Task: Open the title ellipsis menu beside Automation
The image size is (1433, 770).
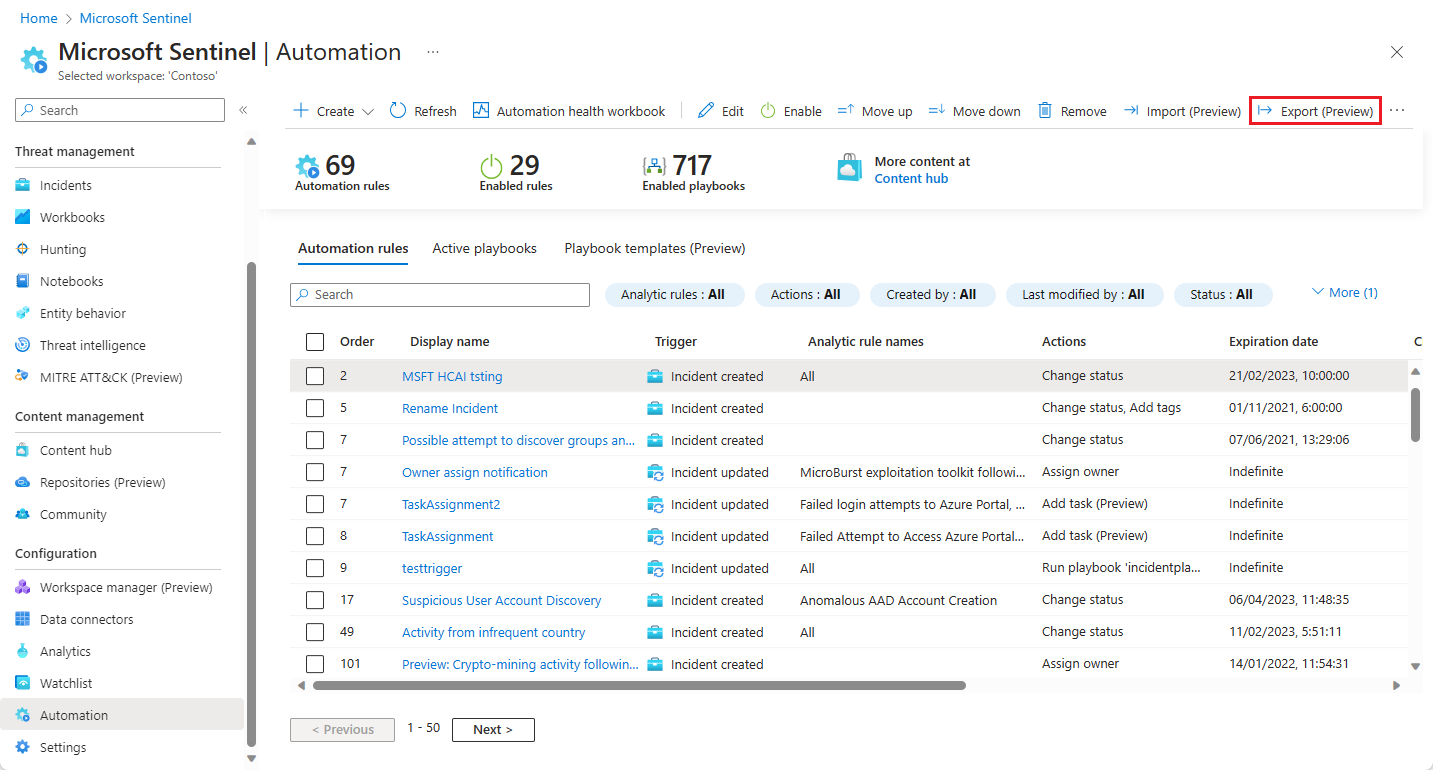Action: point(433,51)
